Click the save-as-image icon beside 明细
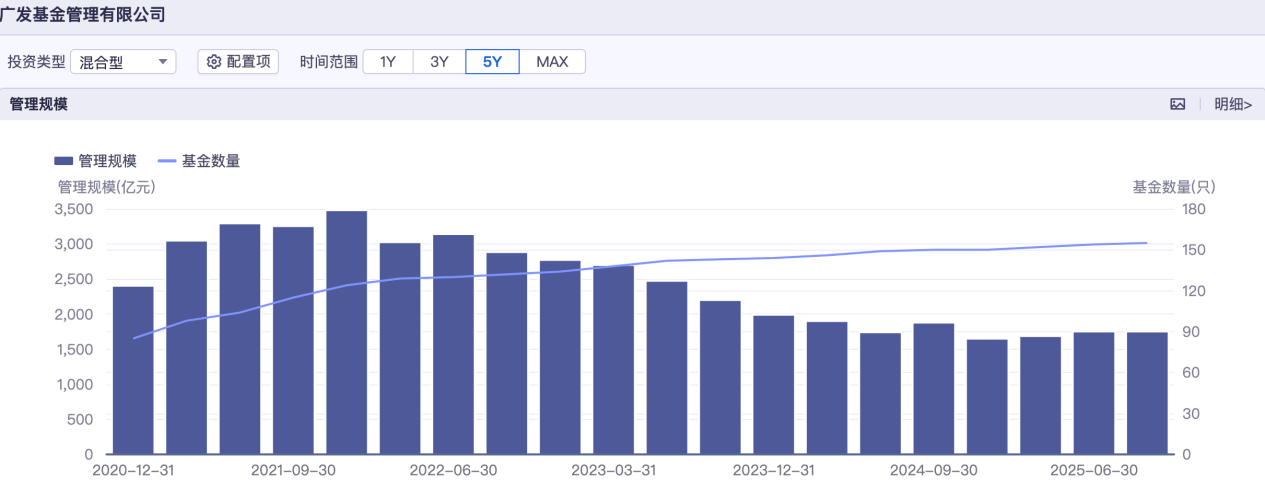The width and height of the screenshot is (1265, 492). (x=1178, y=104)
